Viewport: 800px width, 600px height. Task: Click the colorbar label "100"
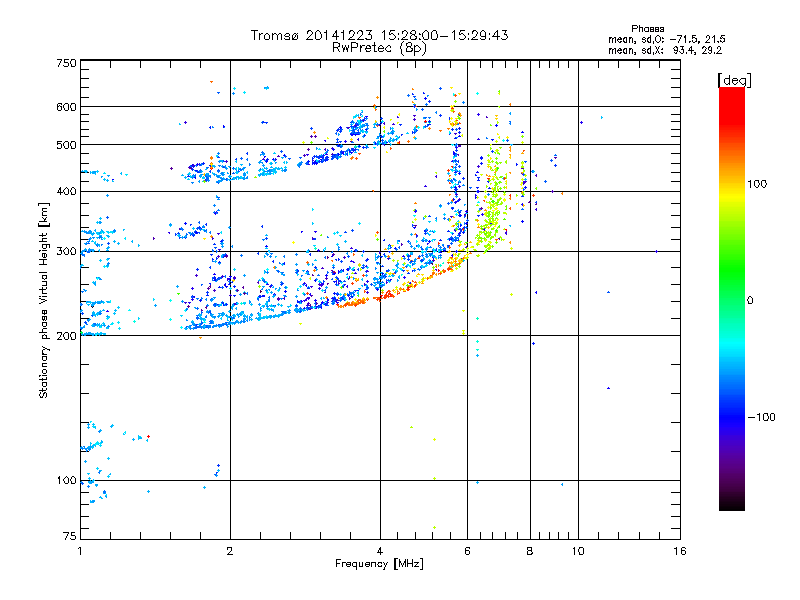(x=757, y=184)
